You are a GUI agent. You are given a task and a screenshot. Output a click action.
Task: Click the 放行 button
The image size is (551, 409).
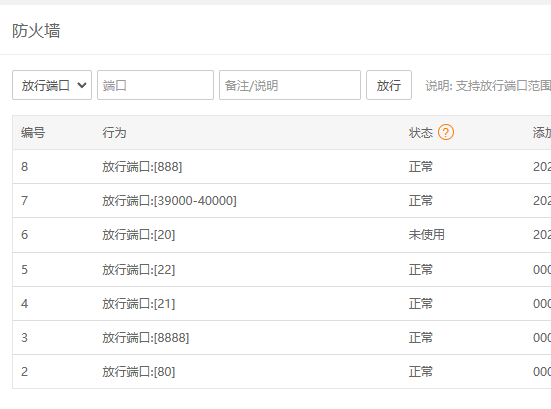pyautogui.click(x=389, y=85)
